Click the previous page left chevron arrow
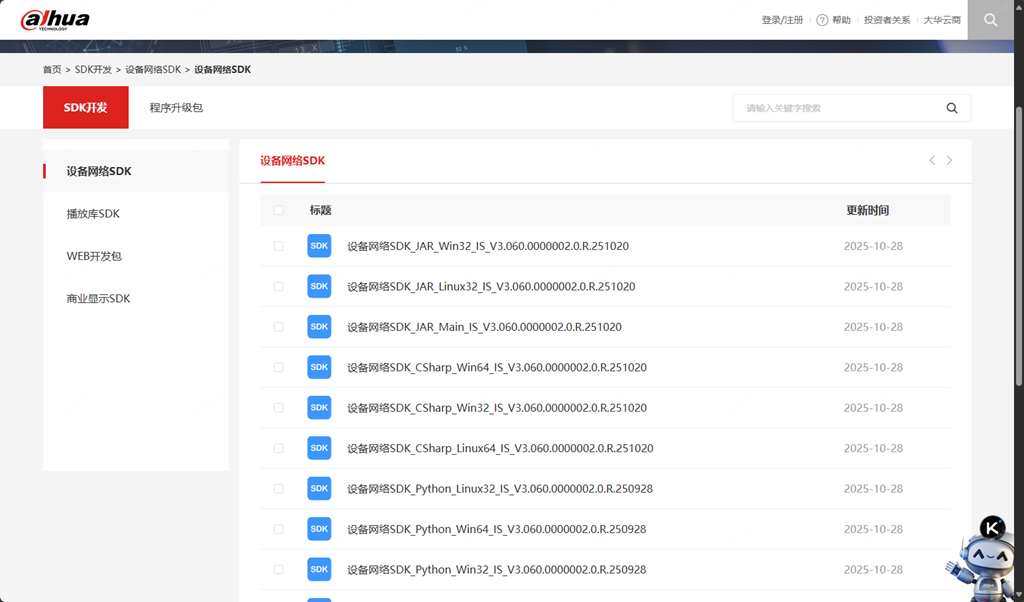This screenshot has height=602, width=1024. point(932,160)
